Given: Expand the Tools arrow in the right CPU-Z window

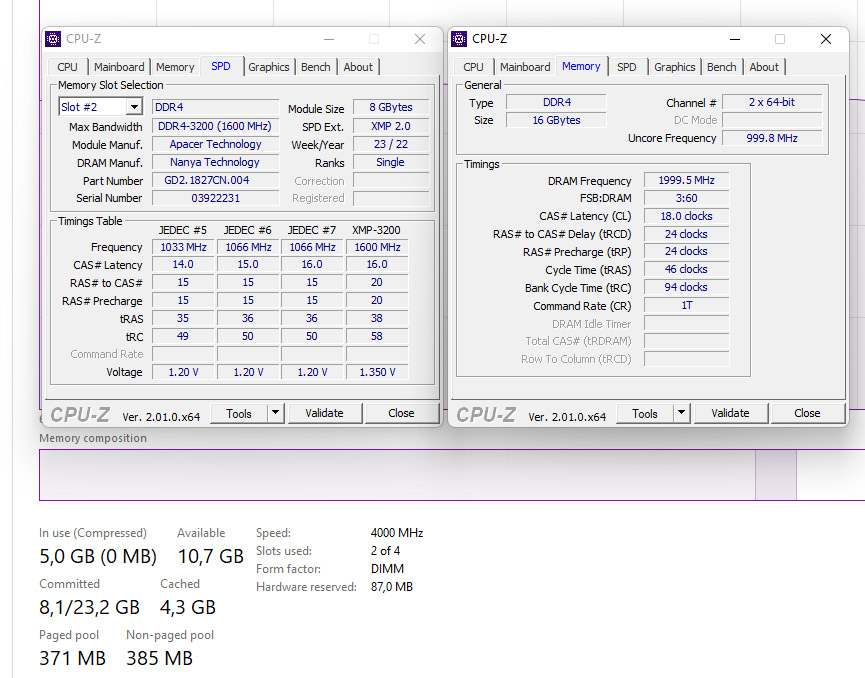Looking at the screenshot, I should point(682,413).
